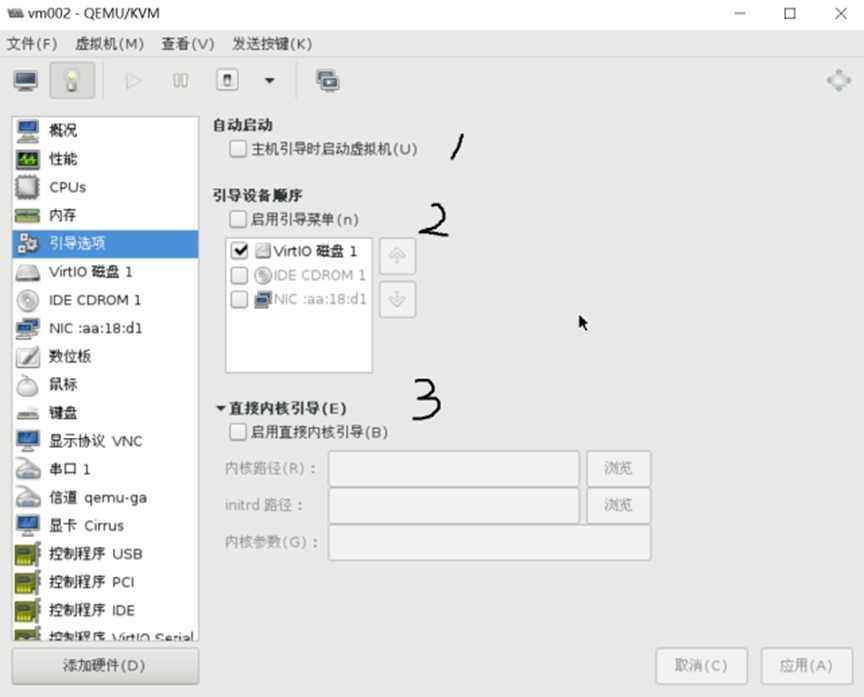Open the 发送按键 menu
This screenshot has width=864, height=697.
click(272, 44)
